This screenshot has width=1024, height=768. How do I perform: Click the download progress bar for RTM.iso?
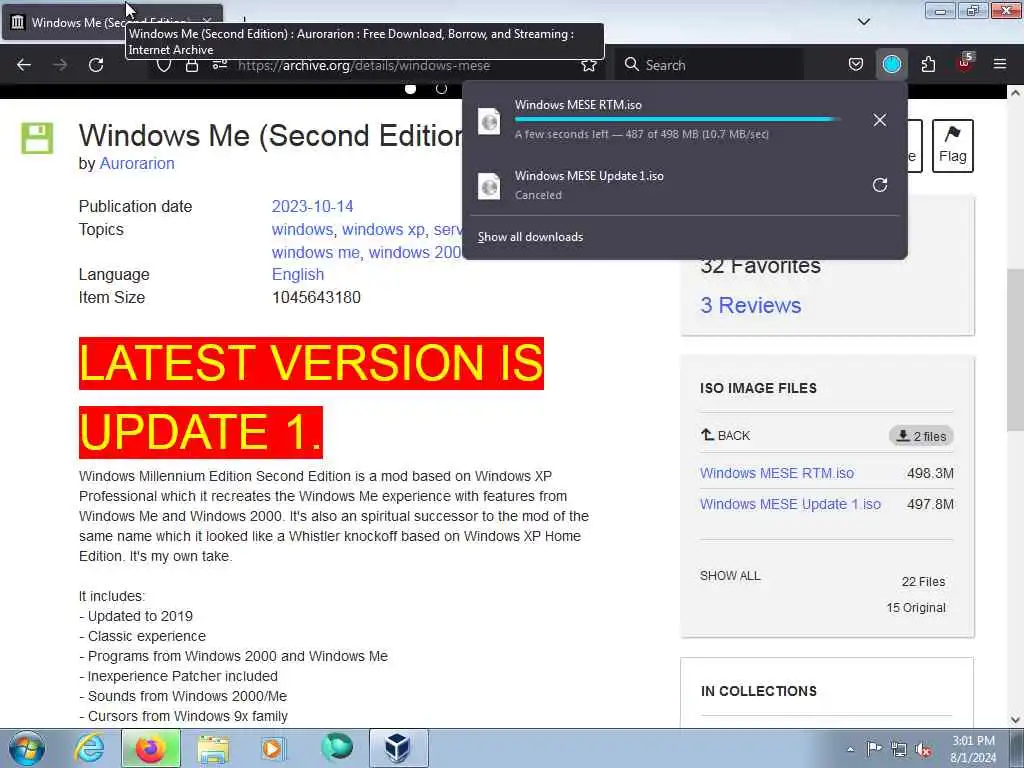[677, 120]
